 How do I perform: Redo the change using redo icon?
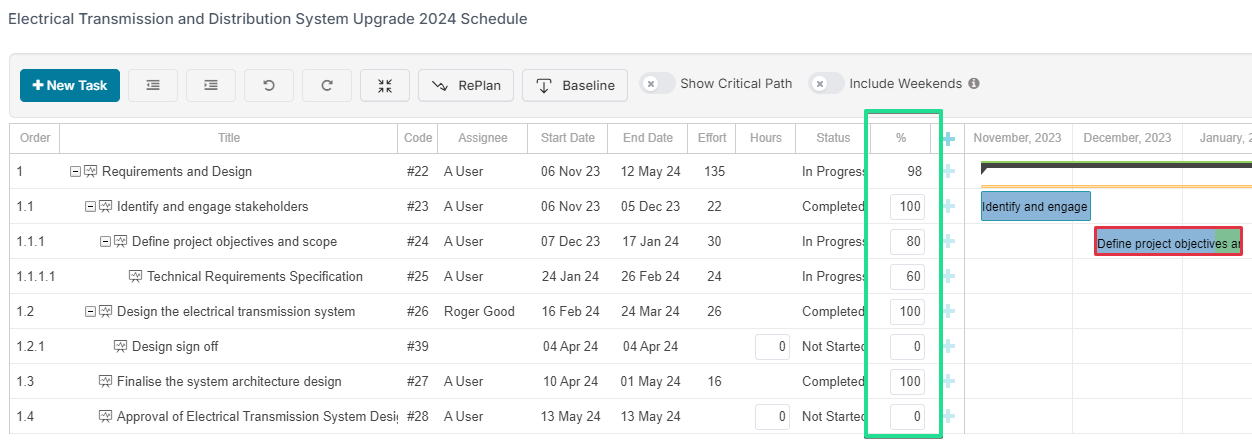tap(327, 86)
